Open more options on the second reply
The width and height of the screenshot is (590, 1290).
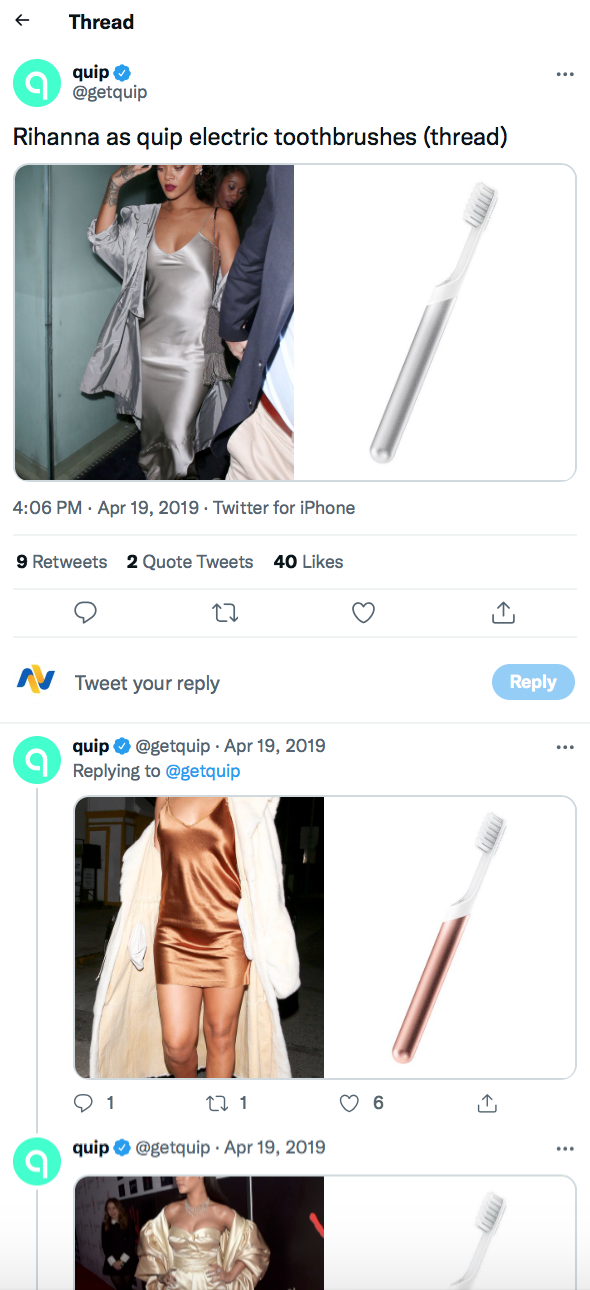coord(565,1147)
